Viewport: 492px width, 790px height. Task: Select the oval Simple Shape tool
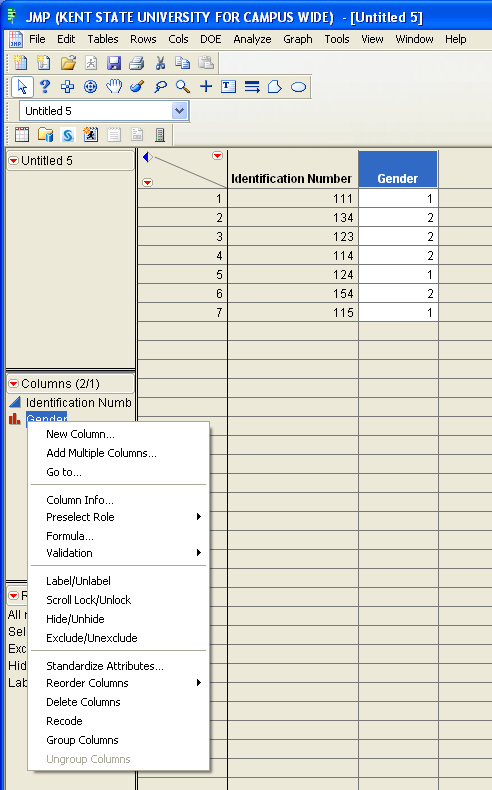pyautogui.click(x=299, y=87)
